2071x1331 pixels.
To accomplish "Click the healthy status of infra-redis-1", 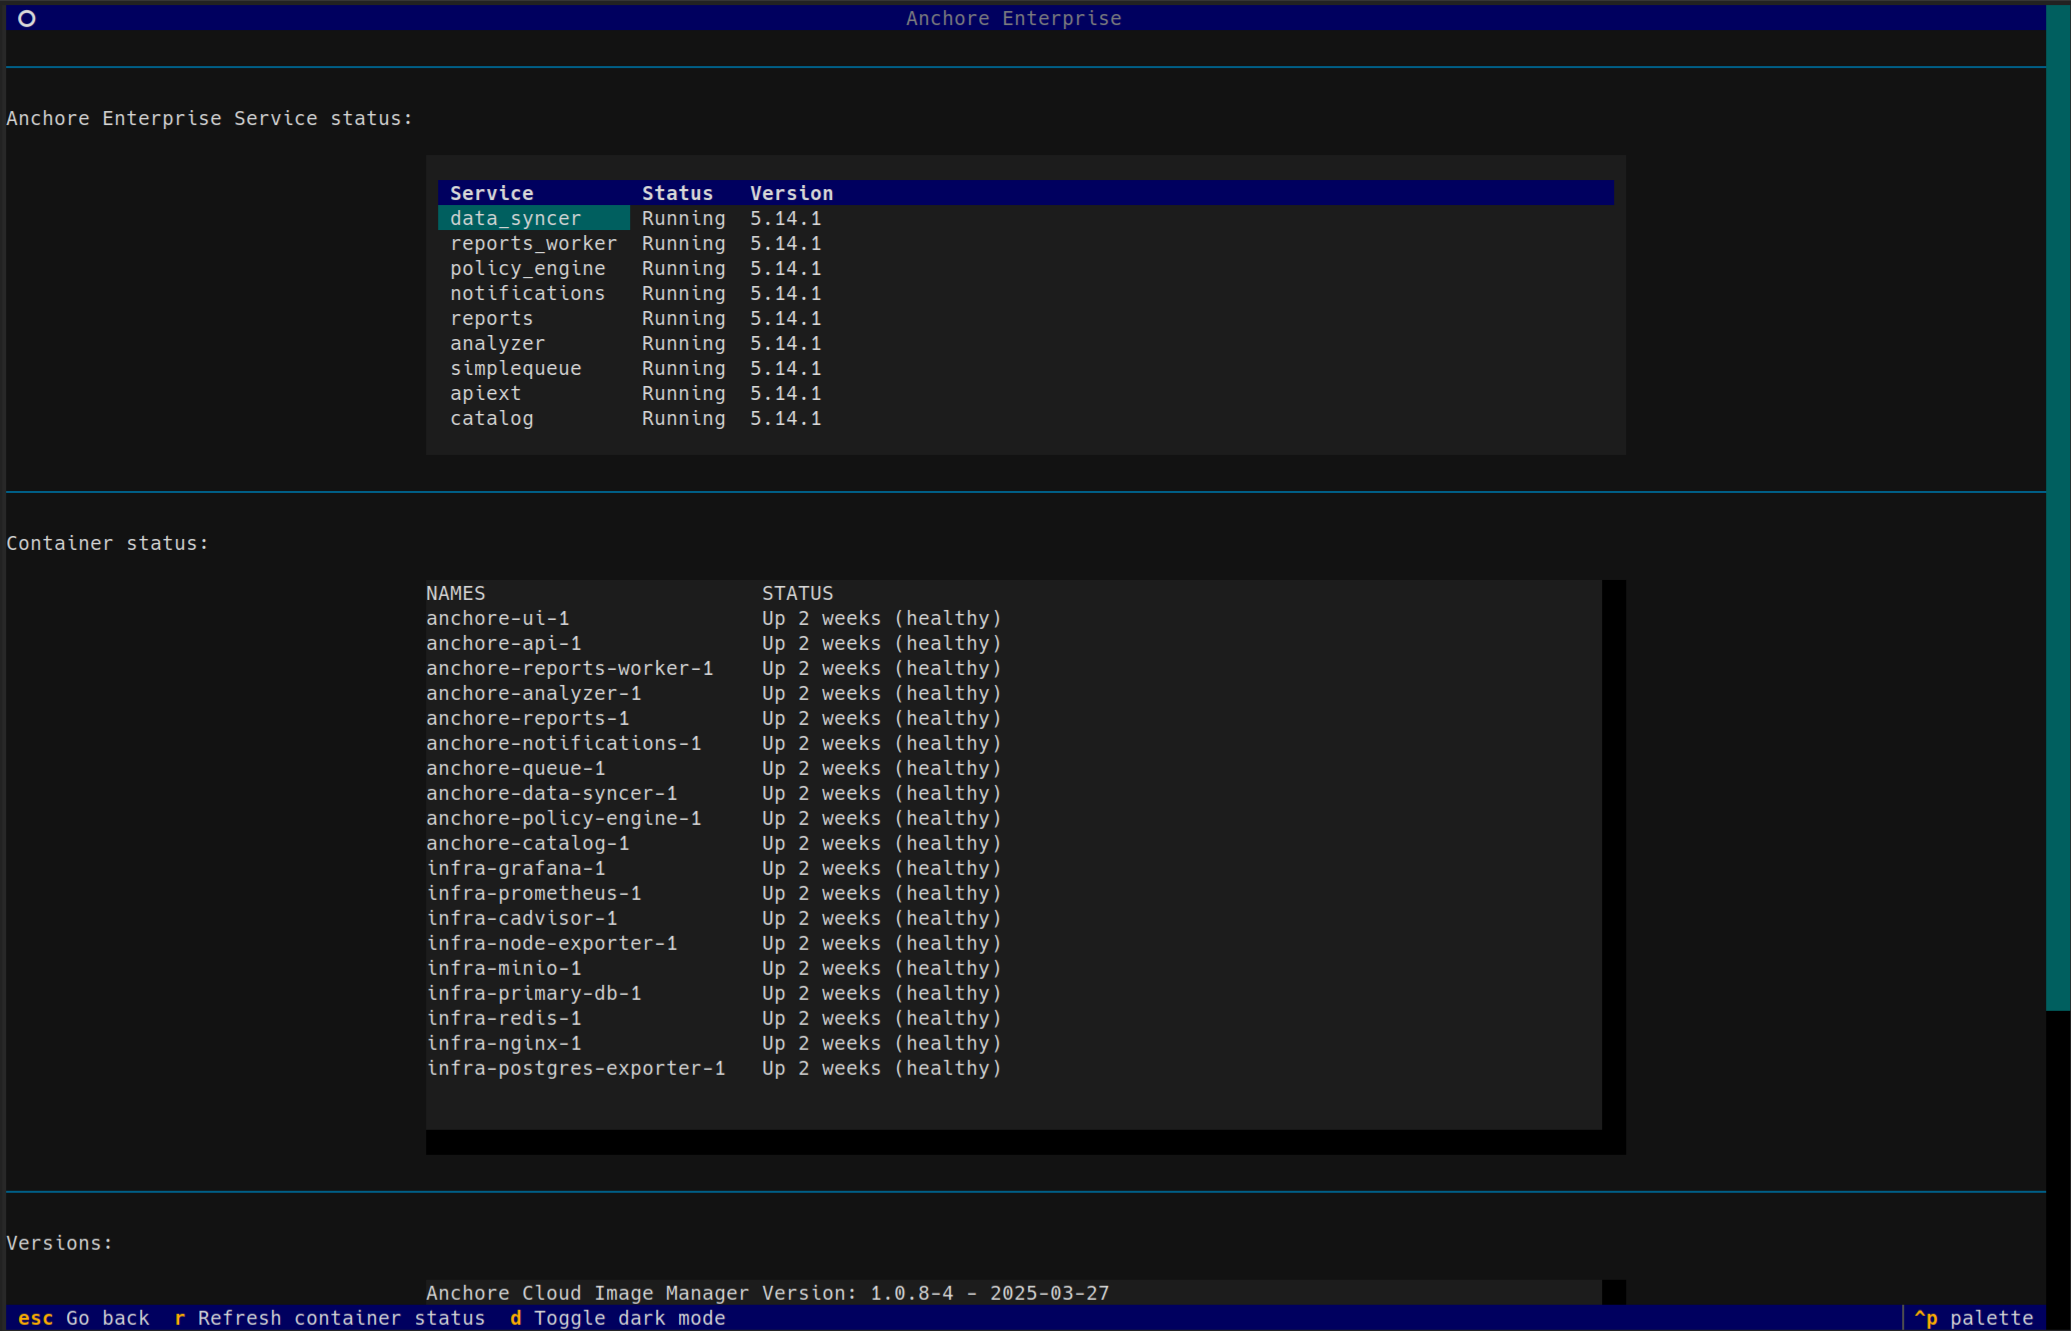I will pos(947,1018).
